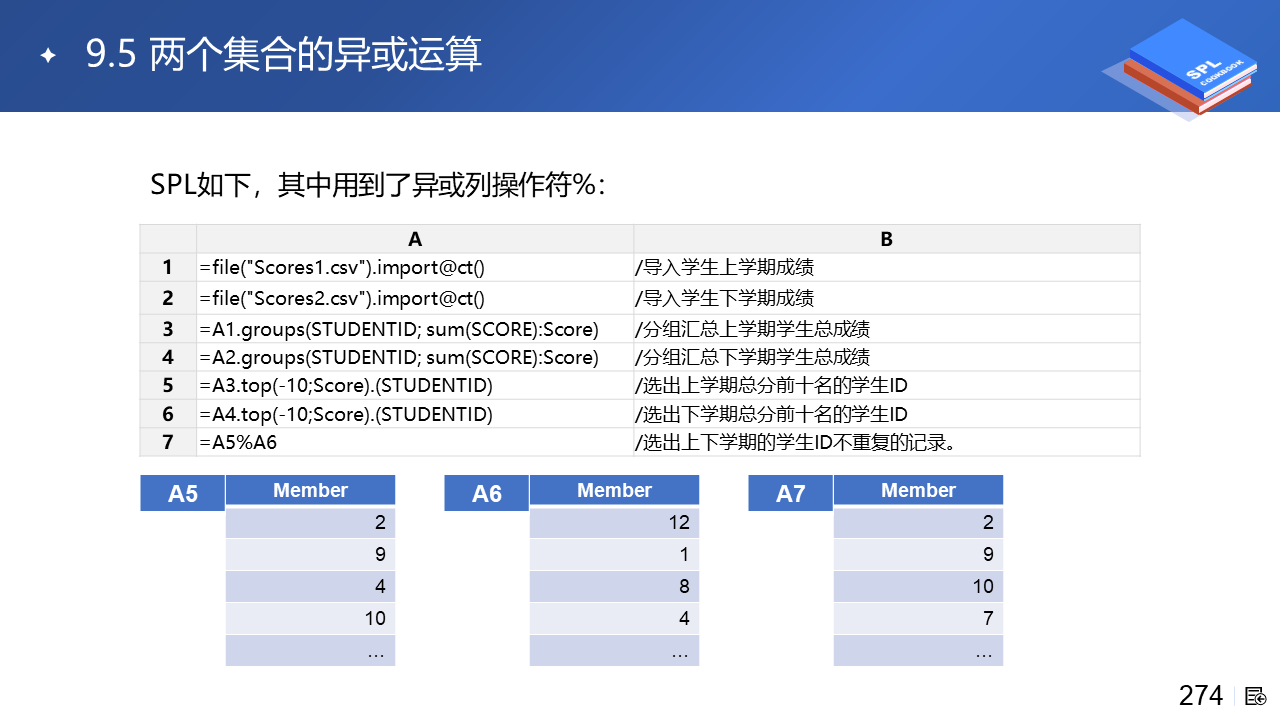Click the ellipsis row in the A7 table
This screenshot has height=720, width=1280.
(918, 651)
